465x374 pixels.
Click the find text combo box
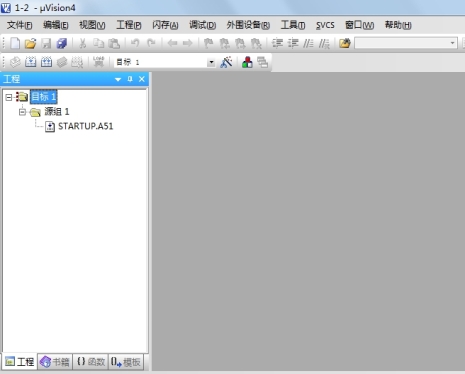click(406, 43)
